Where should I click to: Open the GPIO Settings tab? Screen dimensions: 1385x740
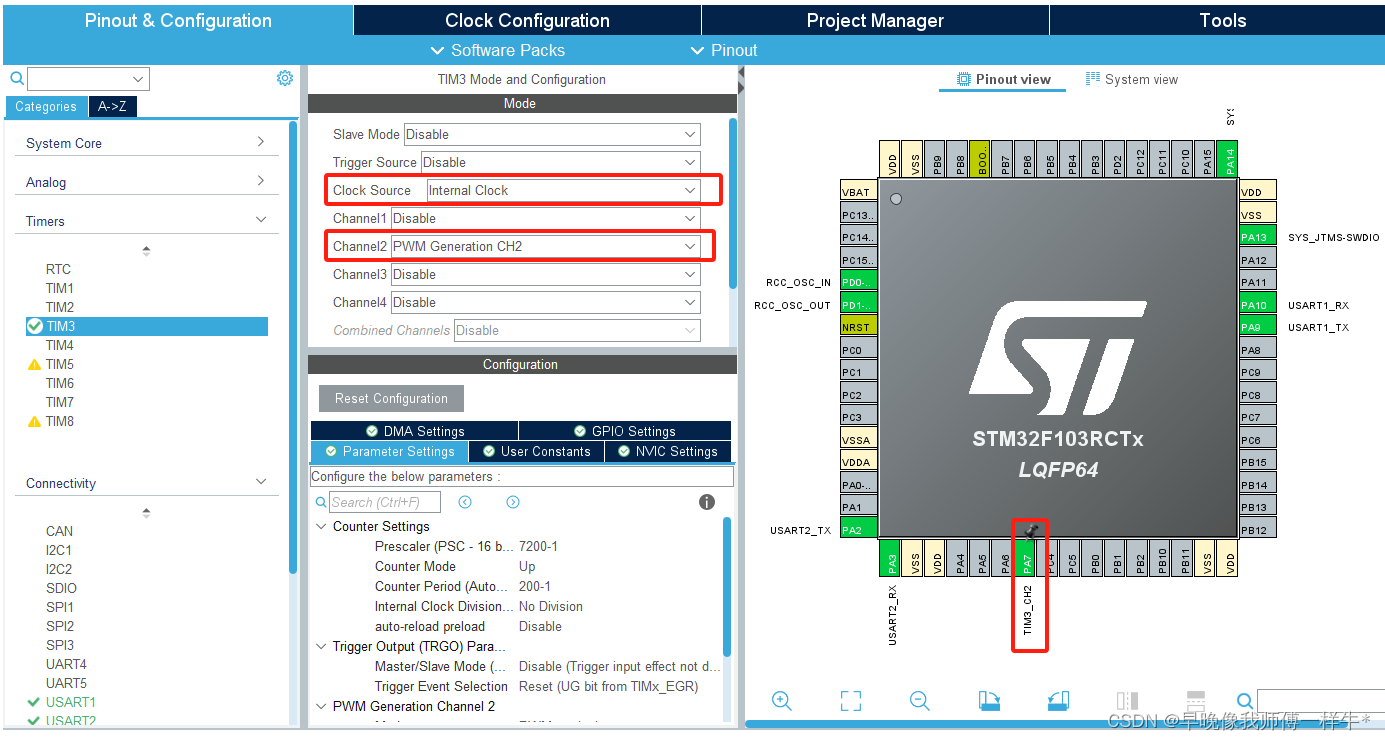(625, 431)
